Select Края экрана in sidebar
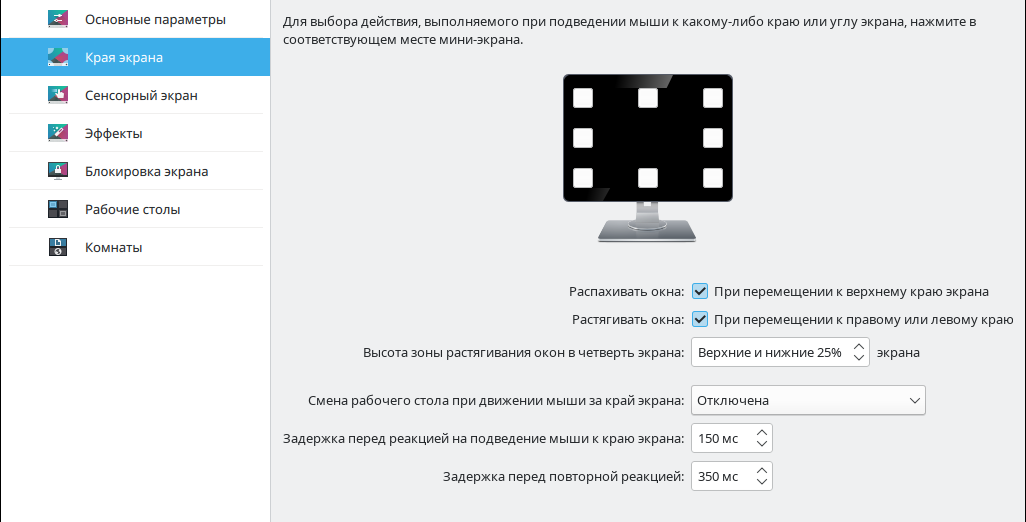 point(135,57)
